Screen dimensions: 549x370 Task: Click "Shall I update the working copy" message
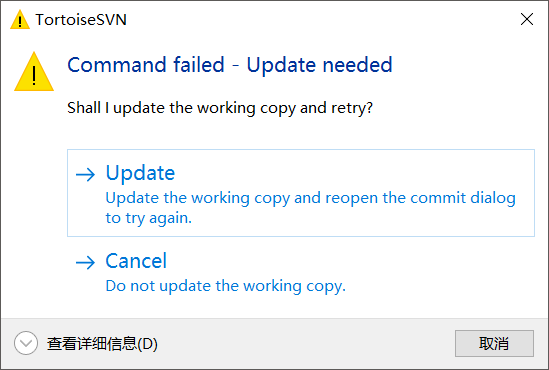click(220, 108)
